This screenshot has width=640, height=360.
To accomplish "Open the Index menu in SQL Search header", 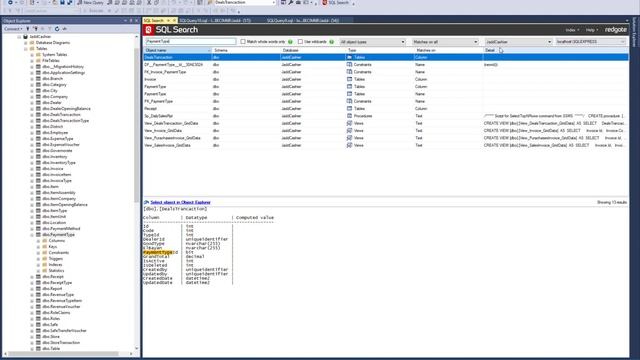I will point(572,30).
